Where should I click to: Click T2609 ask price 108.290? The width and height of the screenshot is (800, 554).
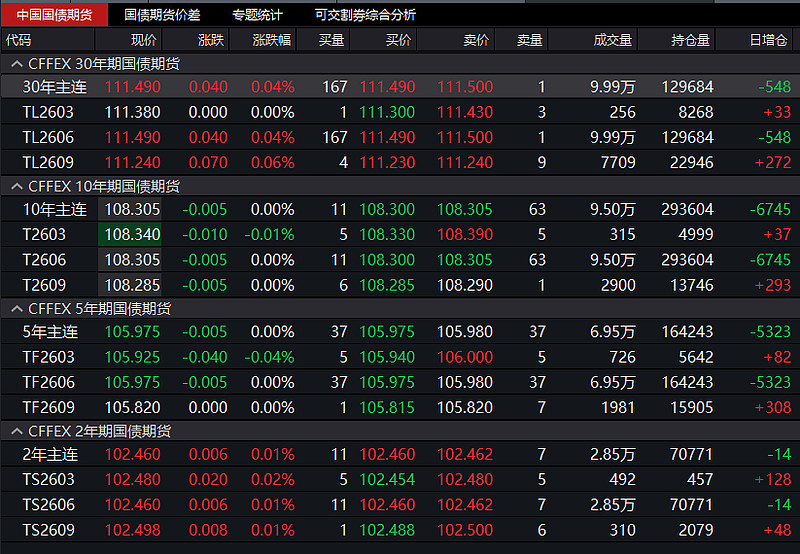[x=465, y=285]
